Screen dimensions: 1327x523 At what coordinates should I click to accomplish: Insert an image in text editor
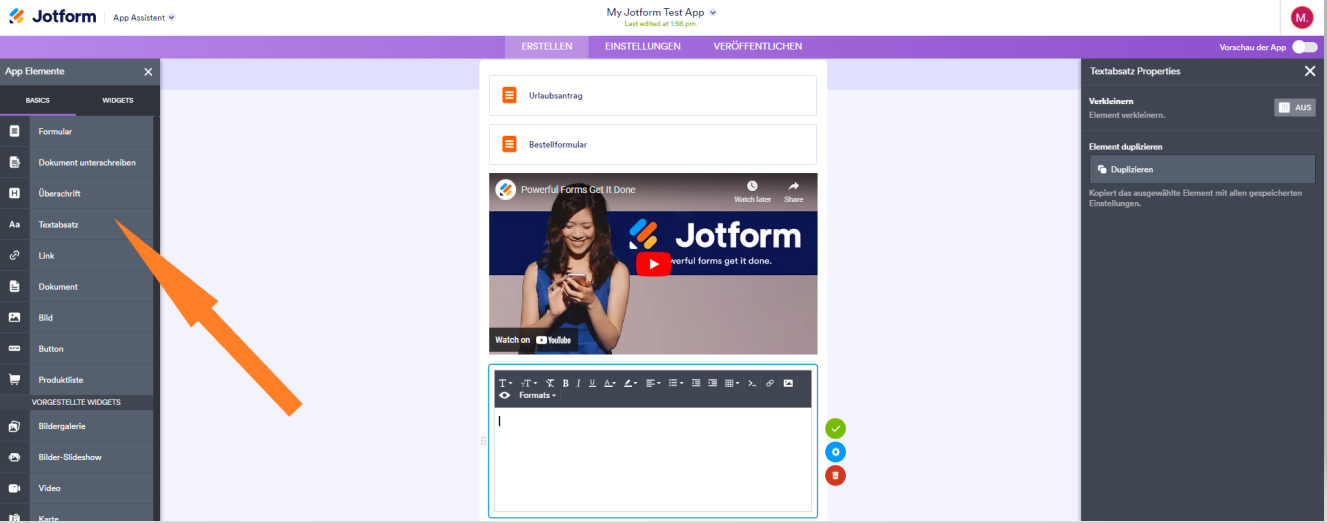pos(788,383)
